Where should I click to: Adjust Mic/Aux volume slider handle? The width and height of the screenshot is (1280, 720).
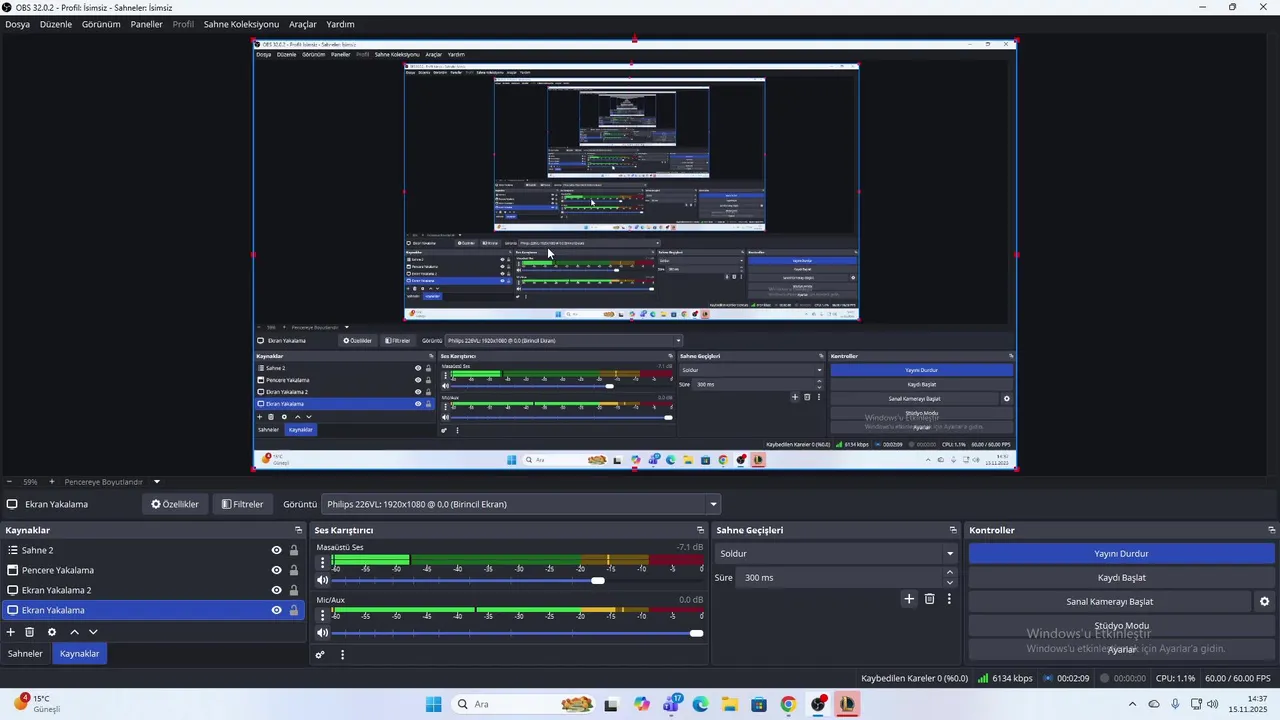click(696, 633)
